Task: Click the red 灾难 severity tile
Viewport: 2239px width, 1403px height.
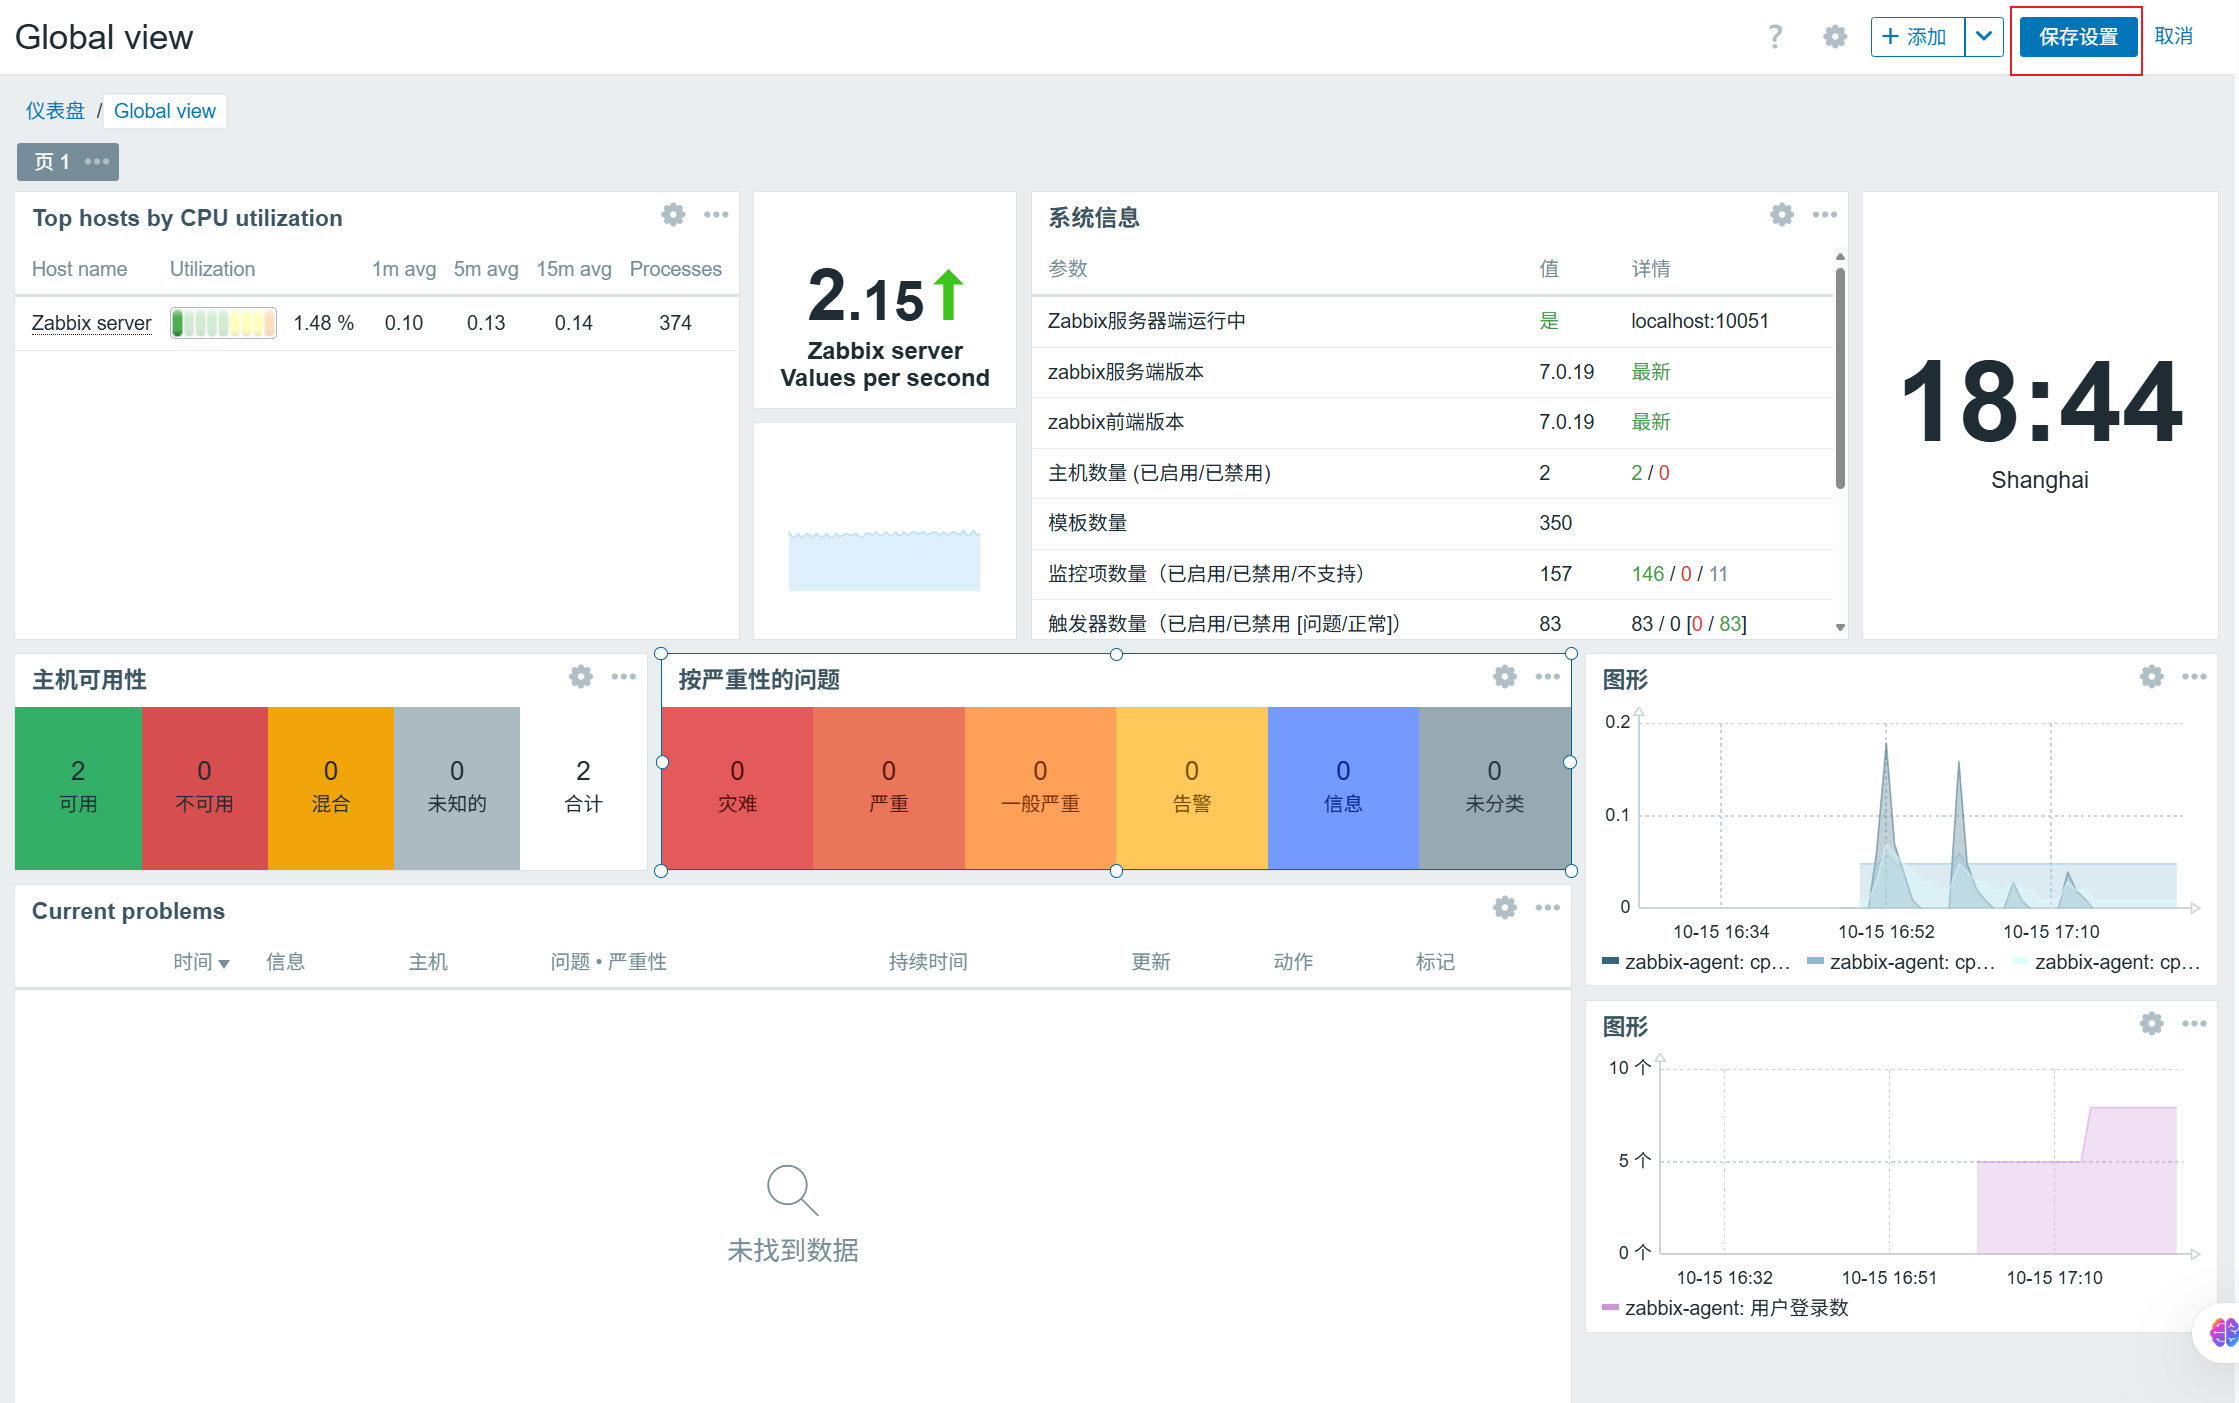Action: (x=737, y=787)
